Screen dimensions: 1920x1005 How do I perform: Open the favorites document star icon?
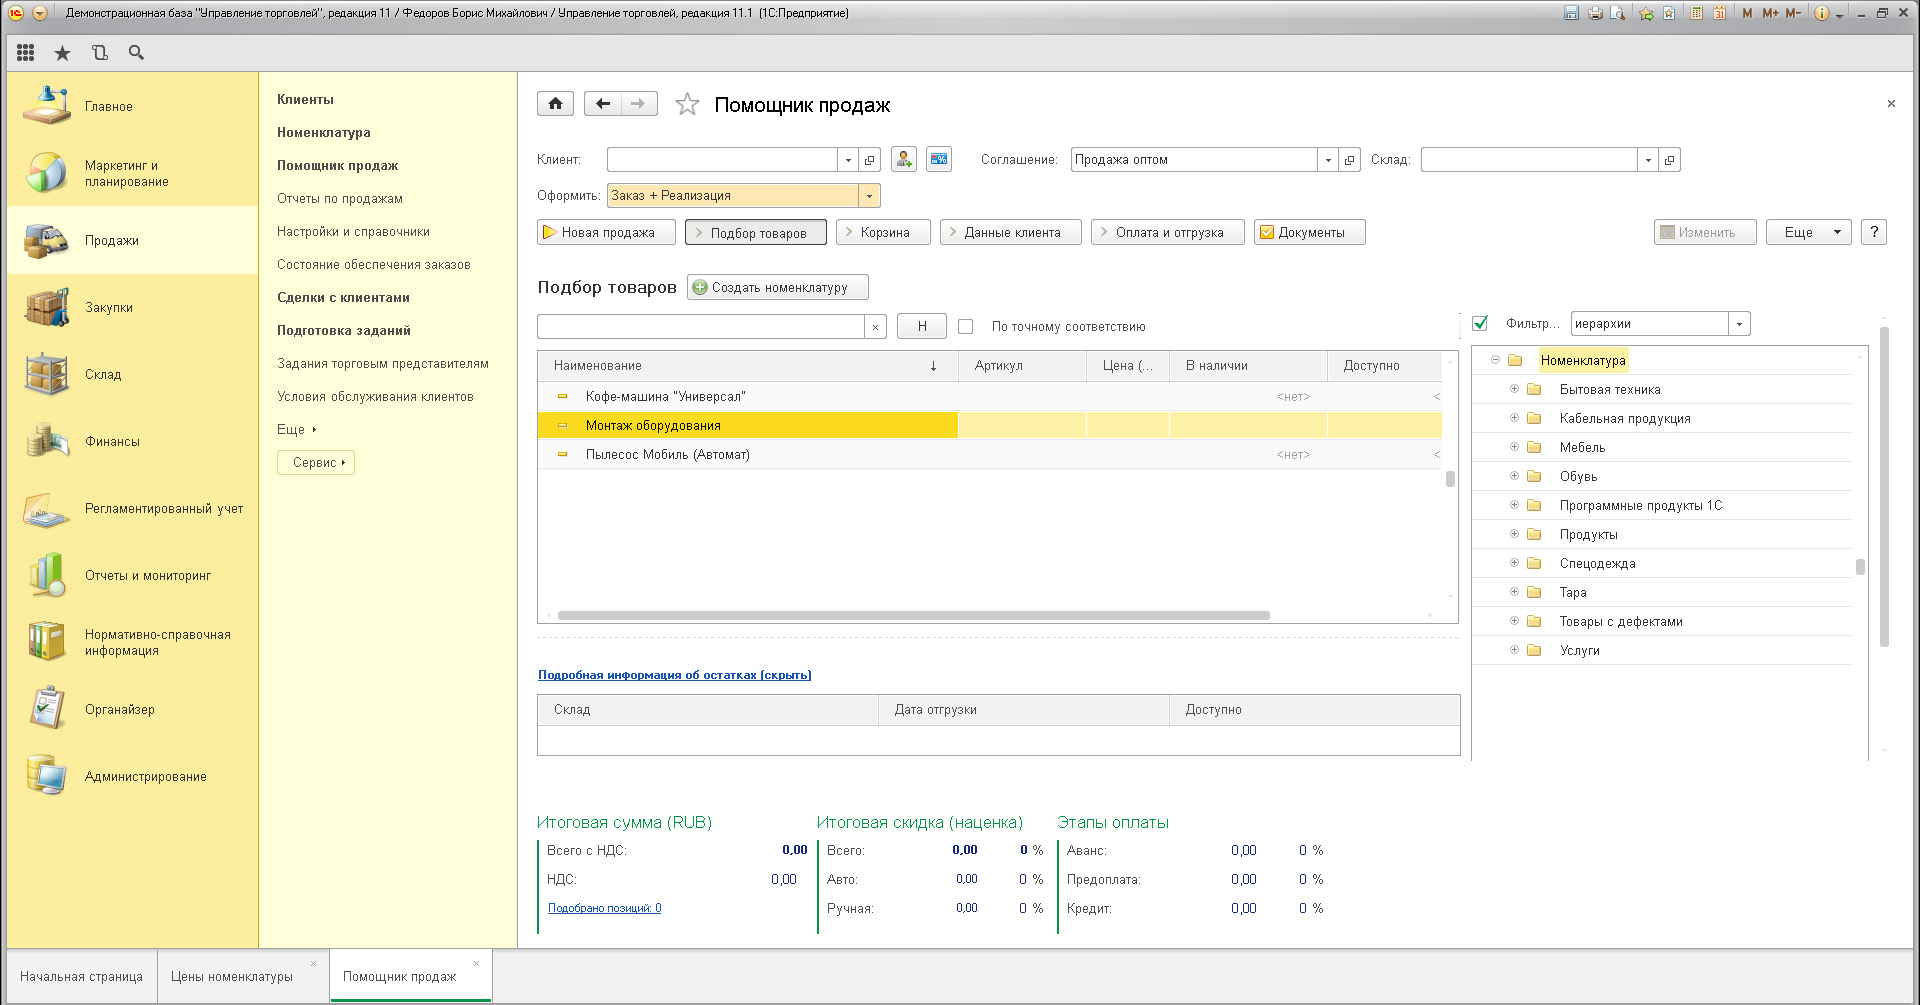(x=1669, y=13)
